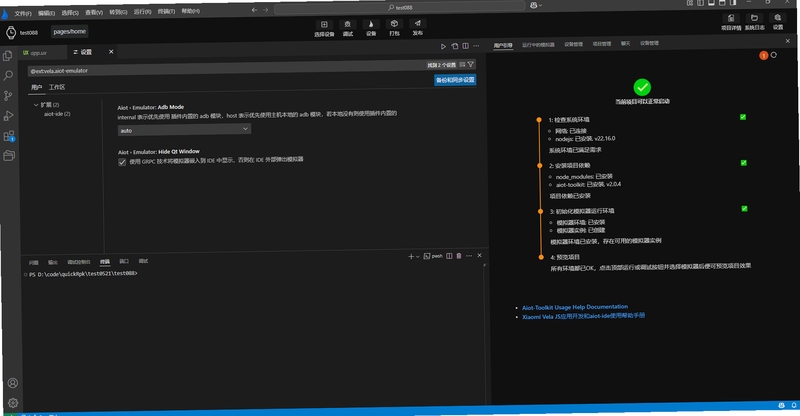This screenshot has height=416, width=800.
Task: Open the Explorer view in activity bar
Action: 8,56
